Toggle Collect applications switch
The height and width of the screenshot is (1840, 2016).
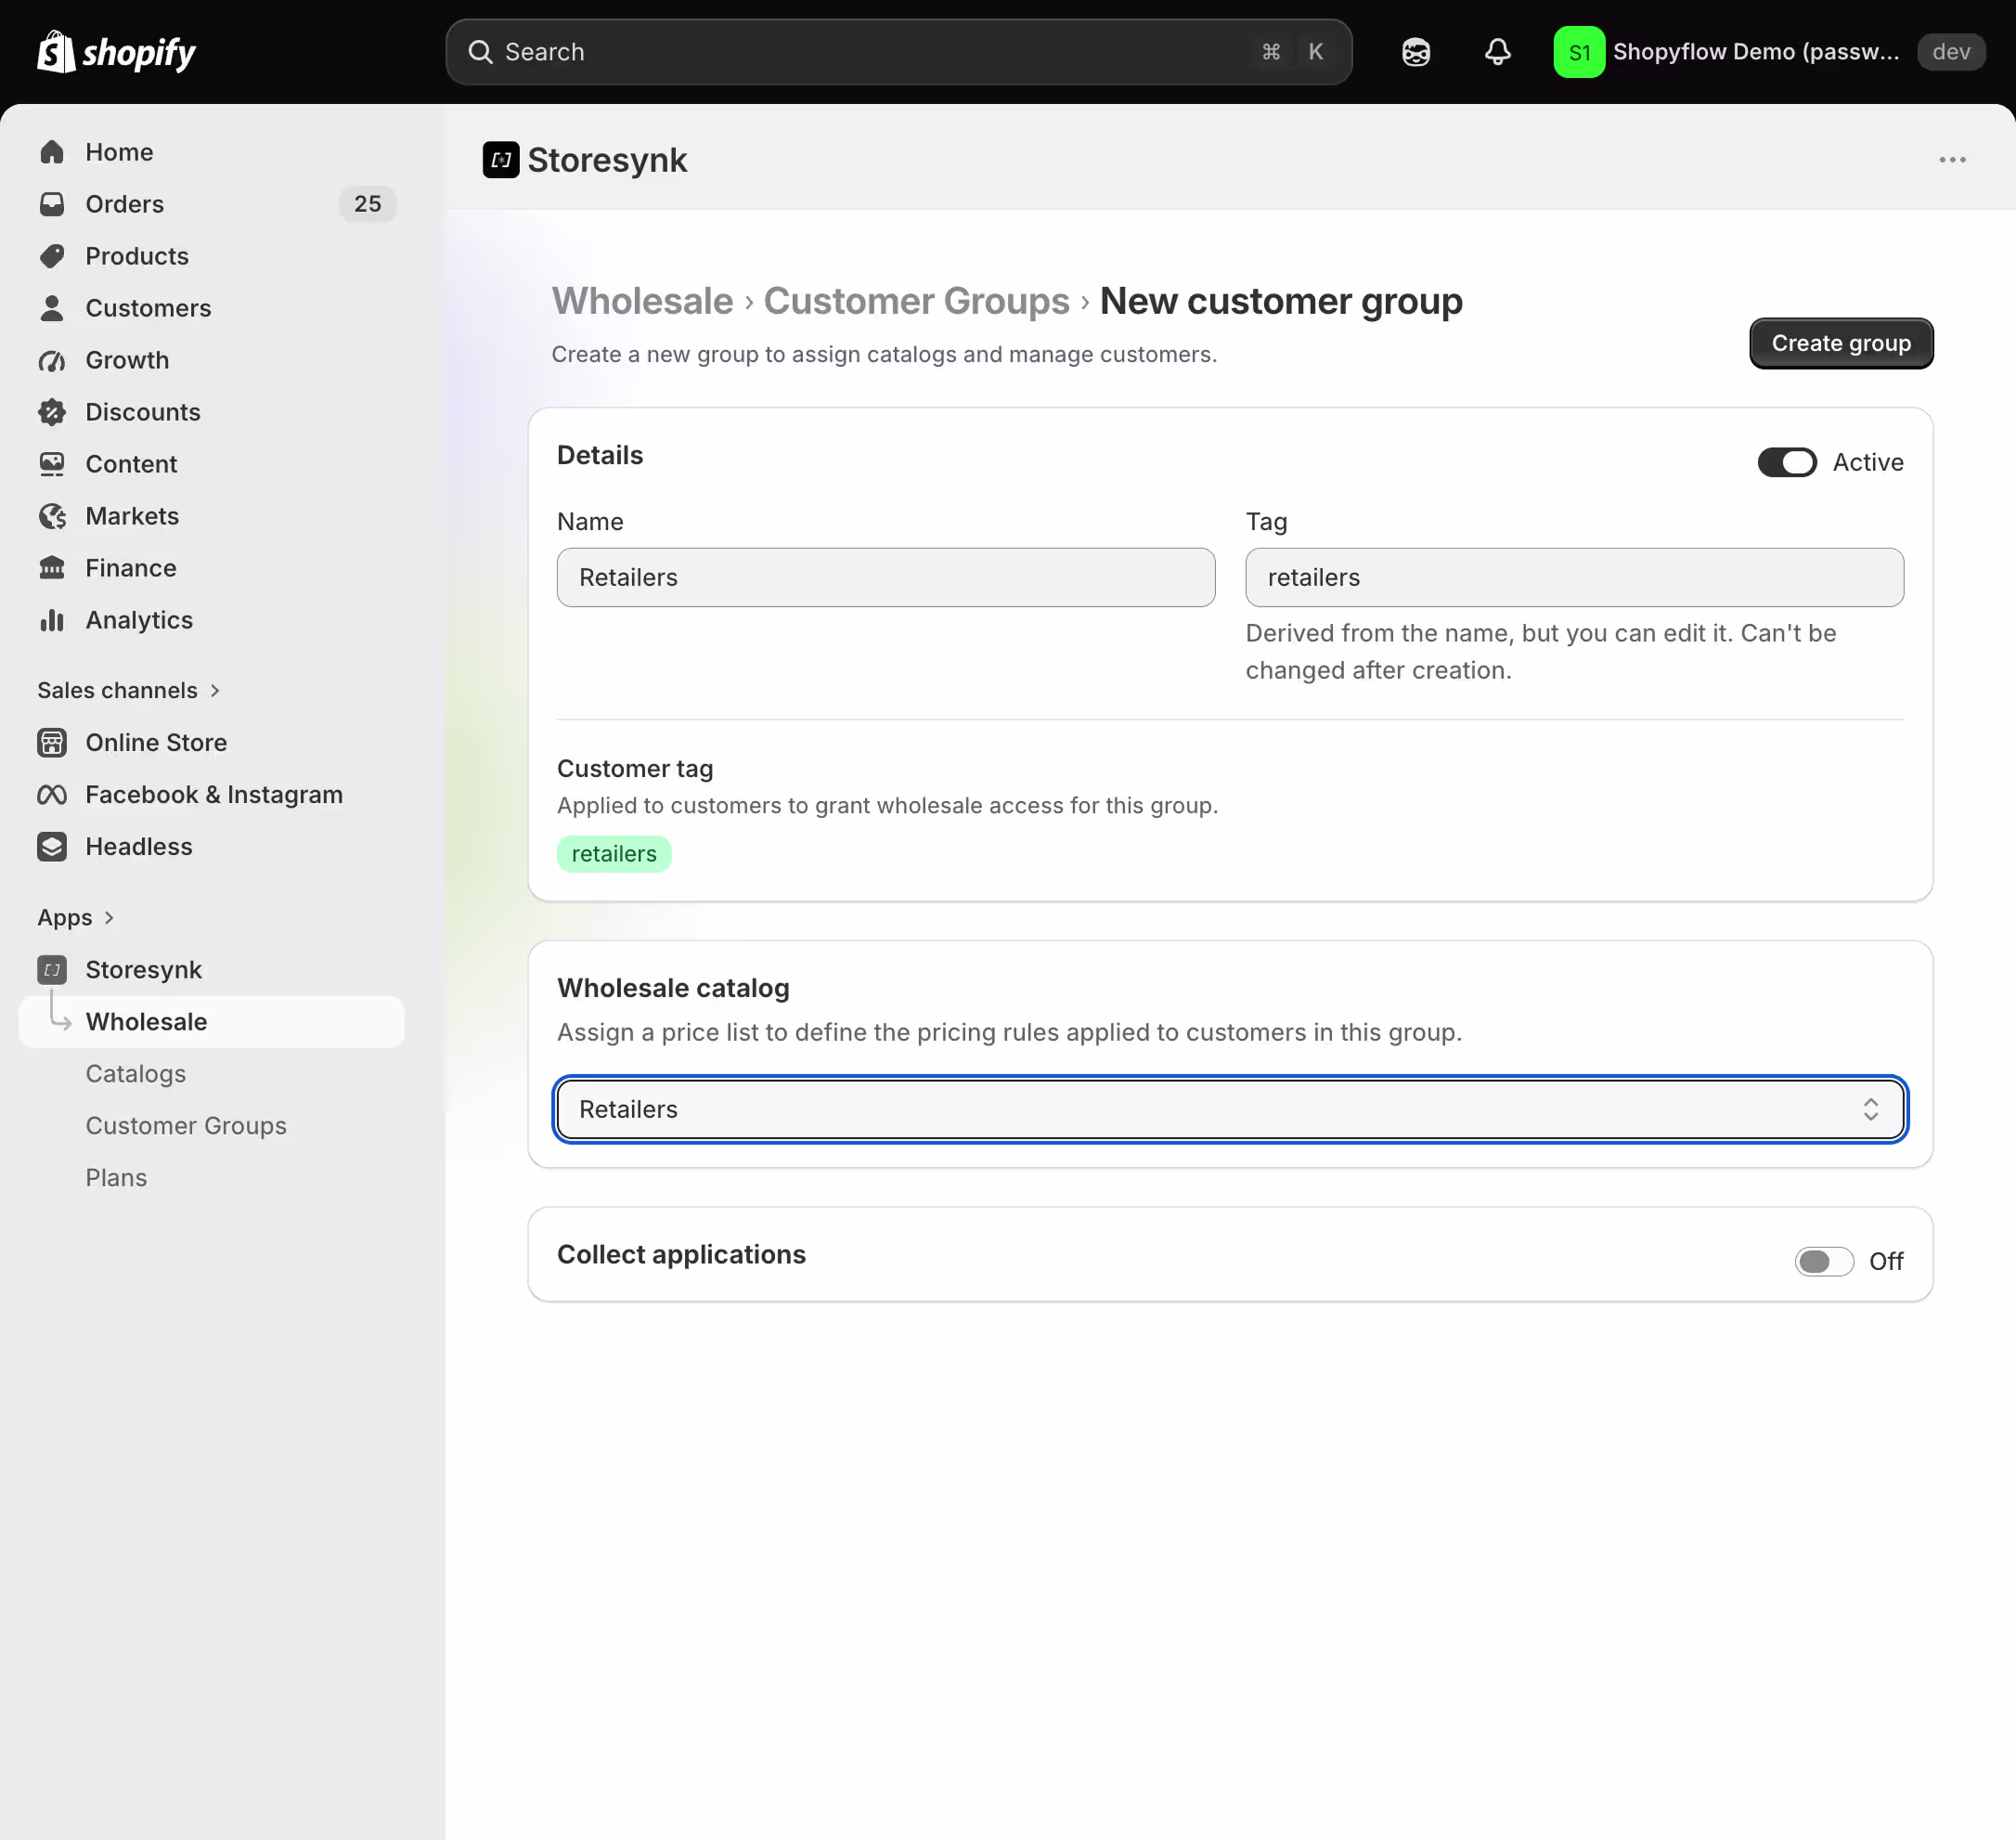click(1824, 1262)
